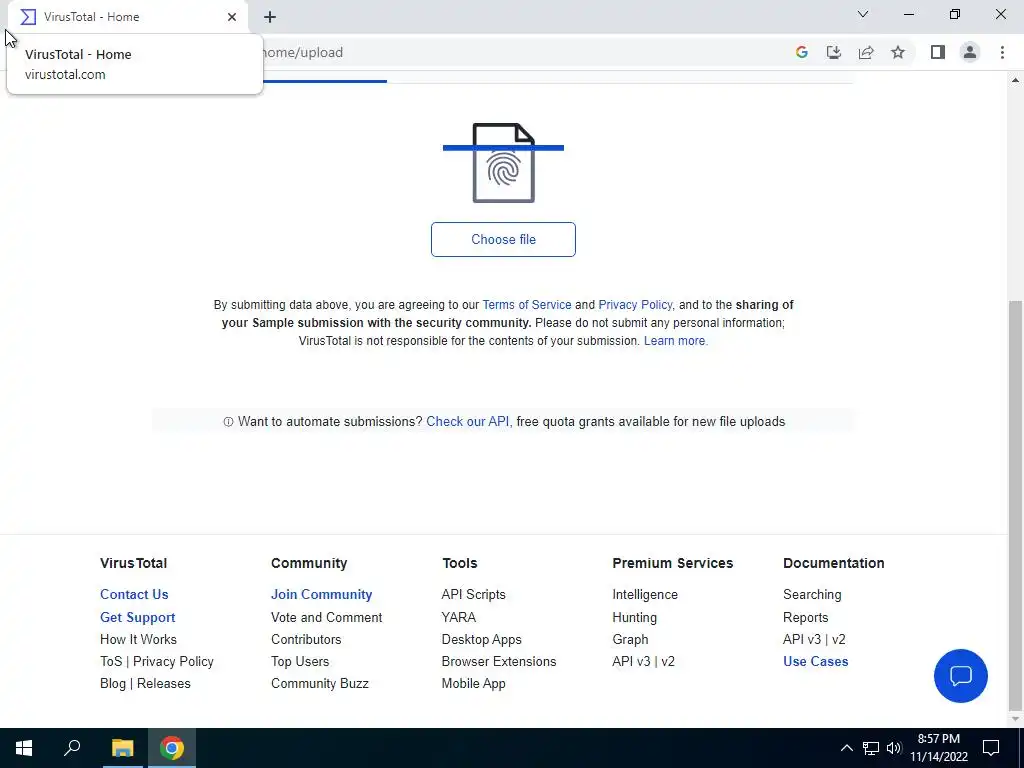This screenshot has height=768, width=1024.
Task: Open the chat support bubble
Action: [961, 675]
